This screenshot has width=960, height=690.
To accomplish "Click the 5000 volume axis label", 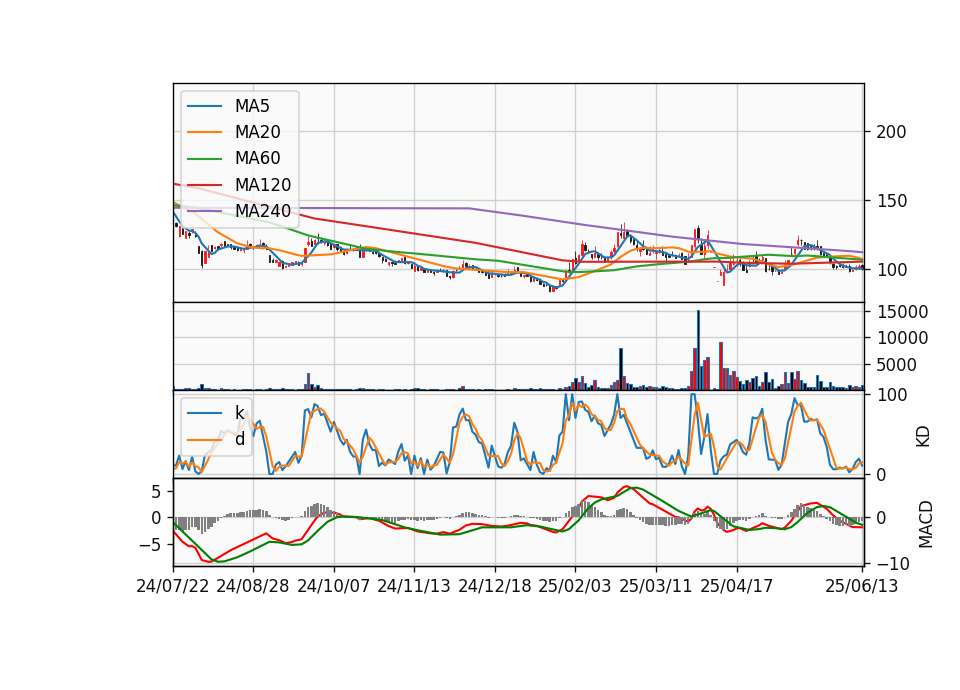I will (x=897, y=365).
